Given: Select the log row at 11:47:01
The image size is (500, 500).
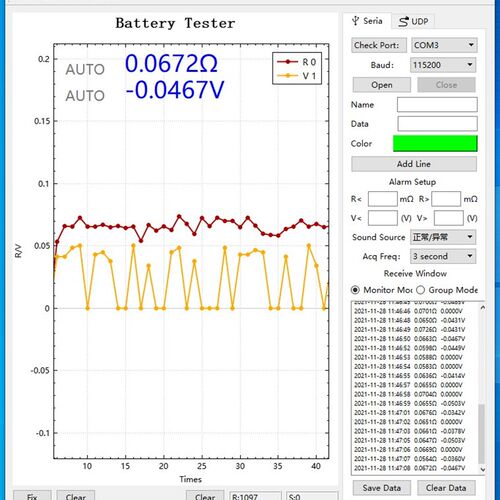Looking at the screenshot, I should point(409,413).
